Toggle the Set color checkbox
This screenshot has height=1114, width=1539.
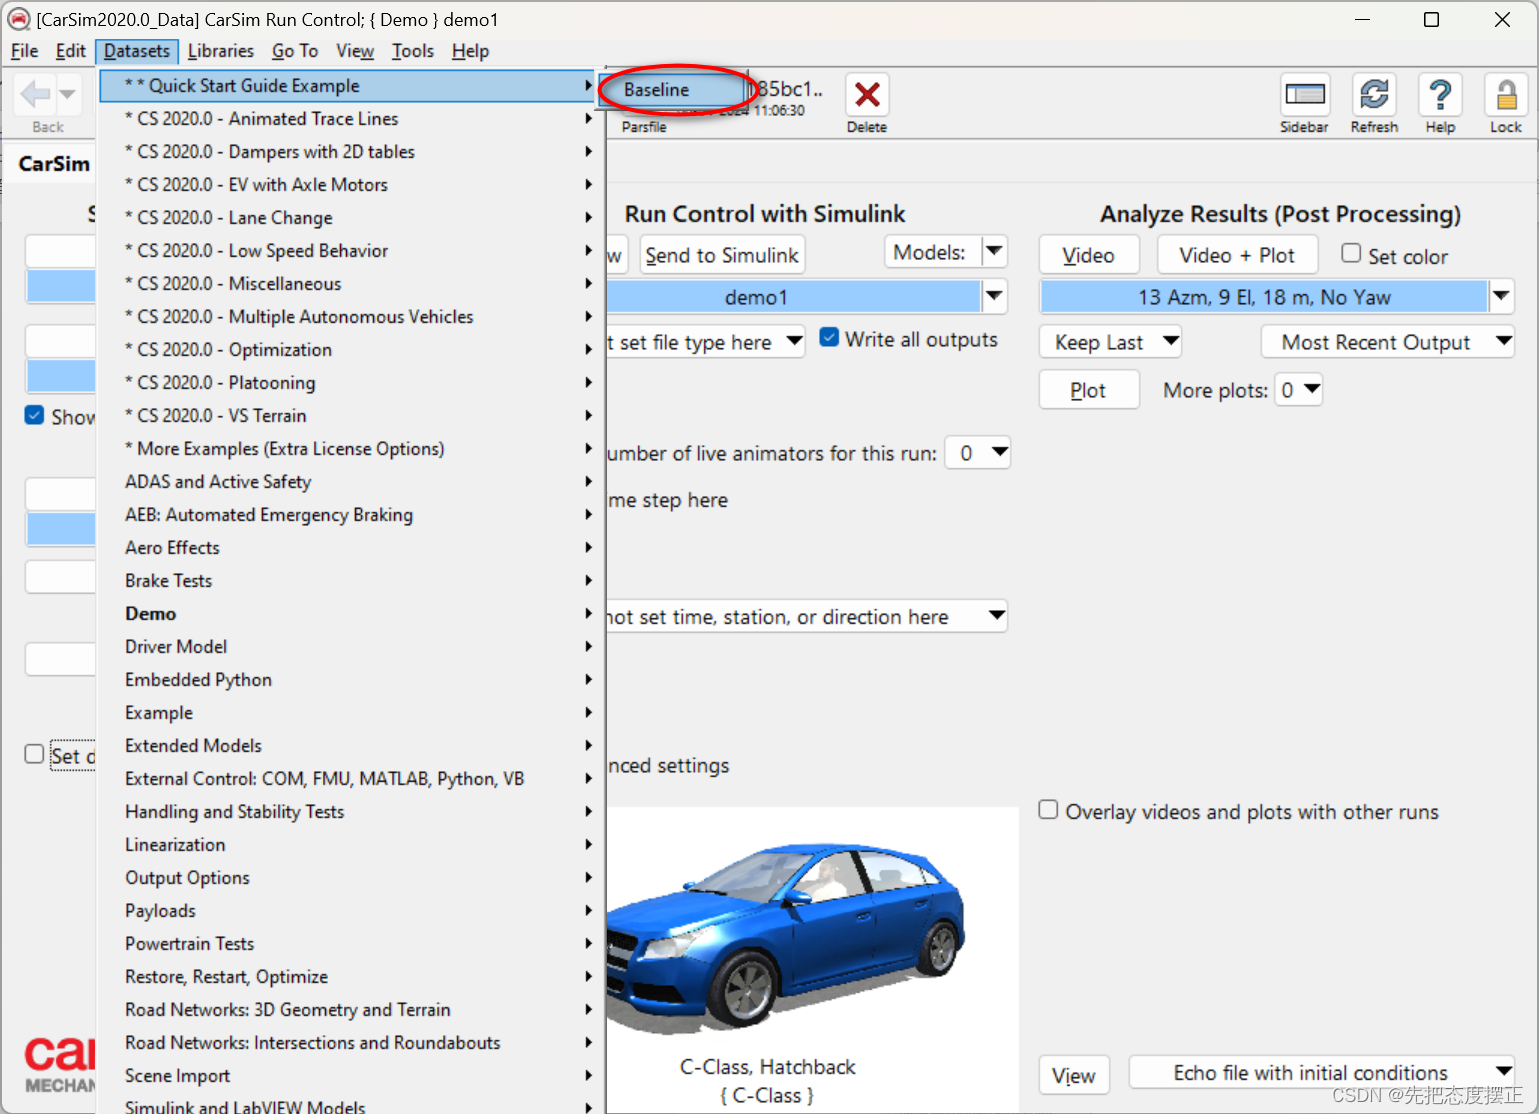pos(1351,254)
